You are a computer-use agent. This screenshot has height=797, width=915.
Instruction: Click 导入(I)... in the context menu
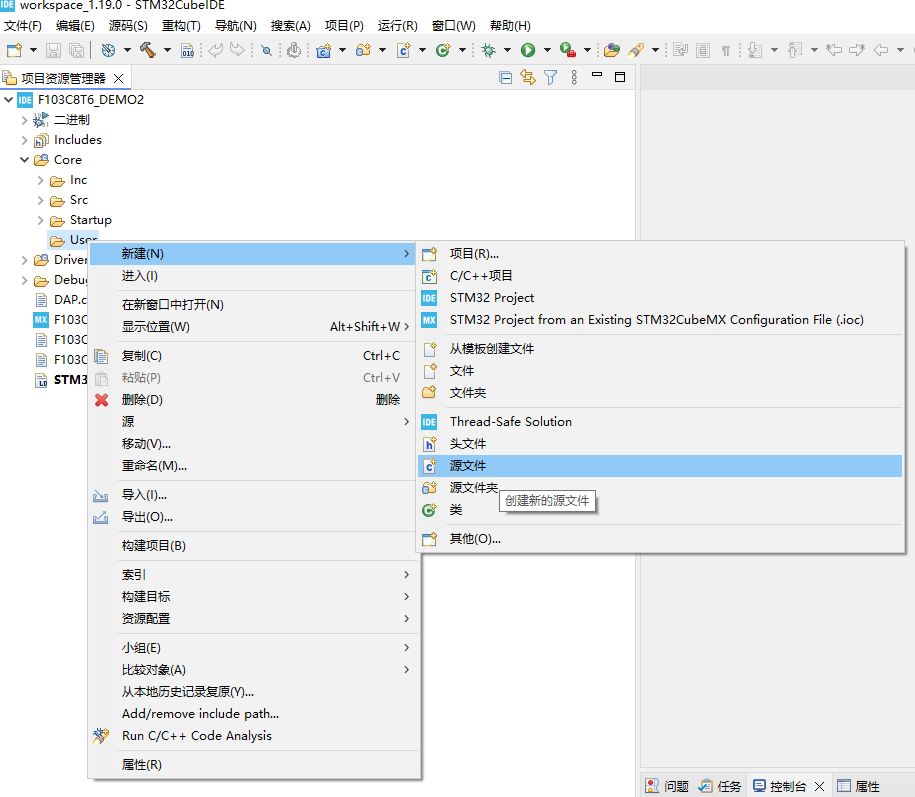click(x=254, y=495)
